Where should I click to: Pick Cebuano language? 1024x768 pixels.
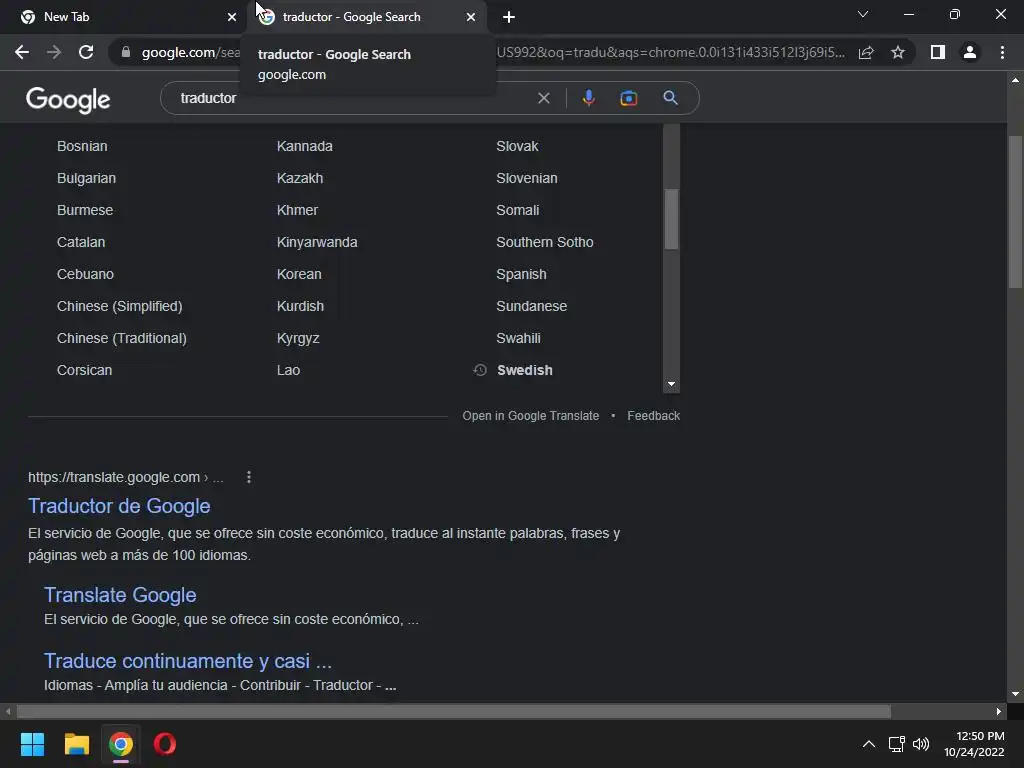(x=86, y=274)
